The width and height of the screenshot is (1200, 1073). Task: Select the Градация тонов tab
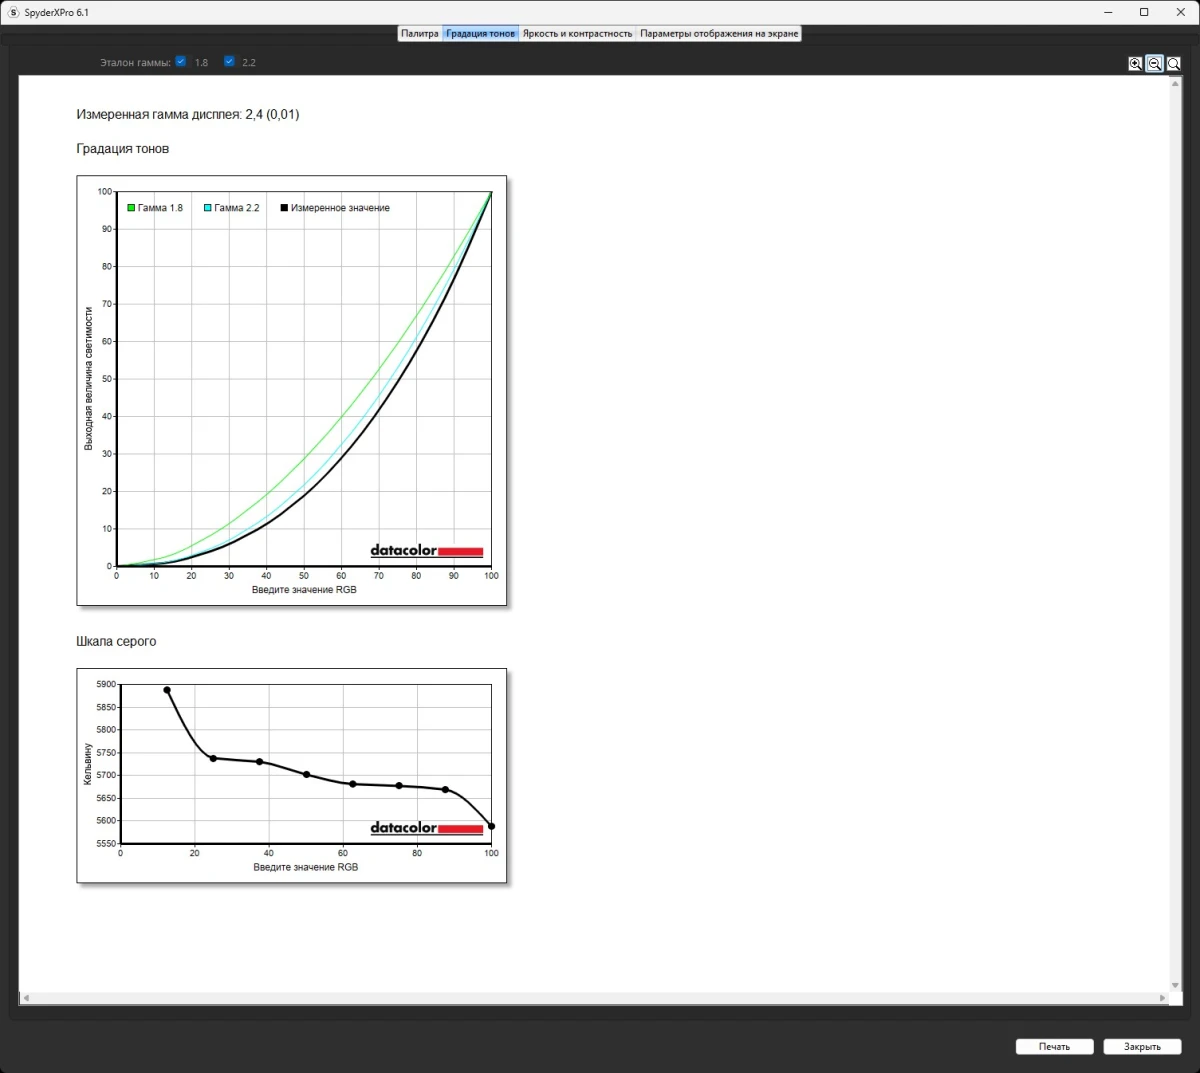tap(481, 33)
